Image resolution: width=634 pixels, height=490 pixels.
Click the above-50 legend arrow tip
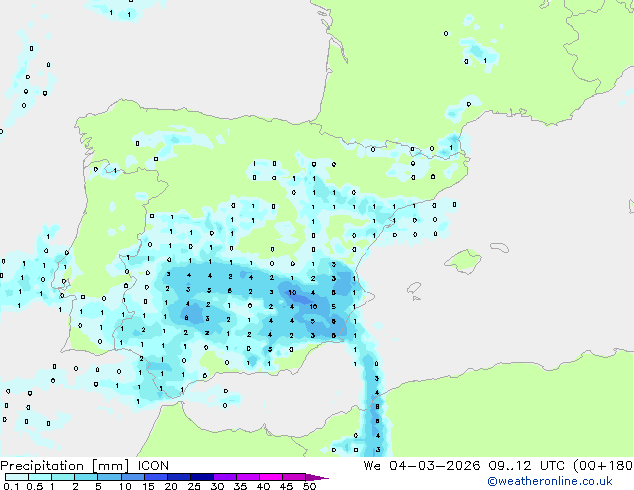point(317,477)
